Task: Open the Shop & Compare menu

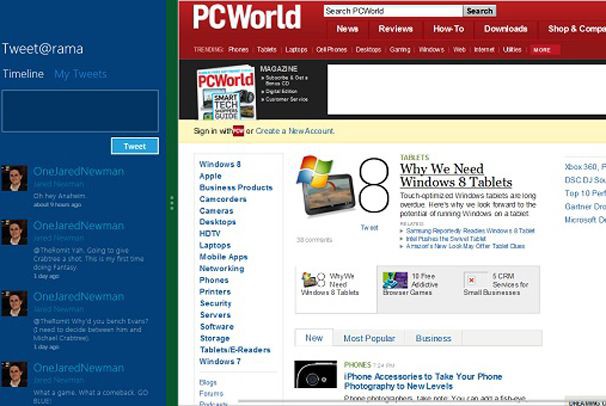Action: click(x=576, y=29)
